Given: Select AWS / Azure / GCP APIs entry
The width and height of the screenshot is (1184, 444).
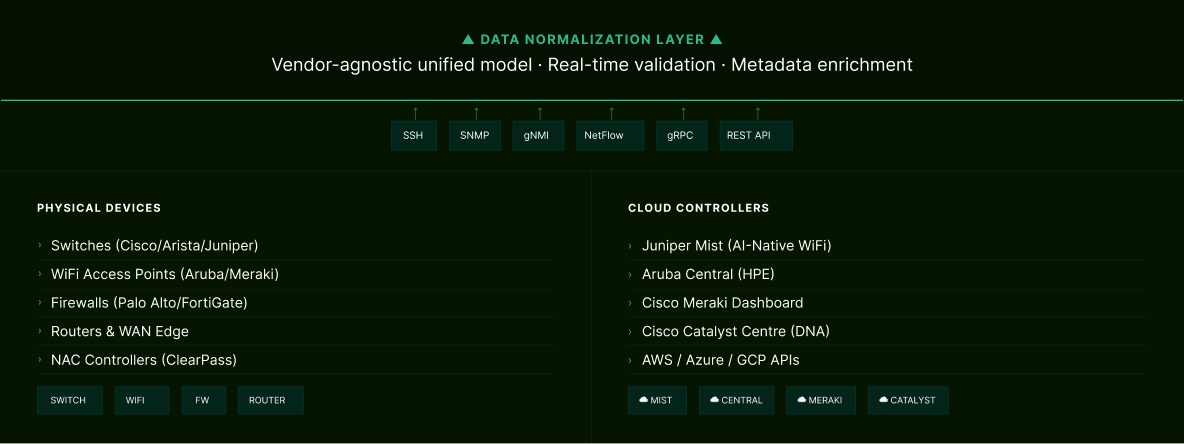Looking at the screenshot, I should click(720, 359).
